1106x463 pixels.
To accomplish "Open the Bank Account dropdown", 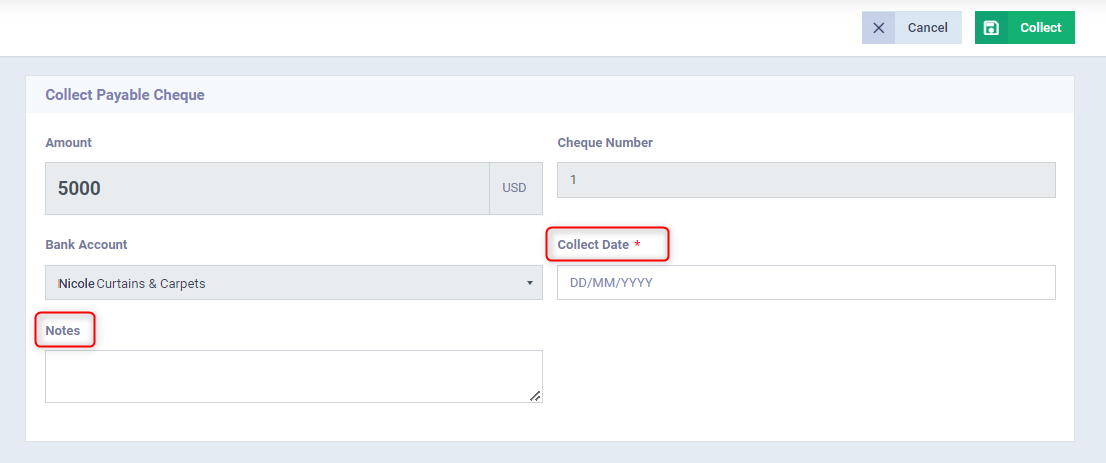I will tap(294, 283).
